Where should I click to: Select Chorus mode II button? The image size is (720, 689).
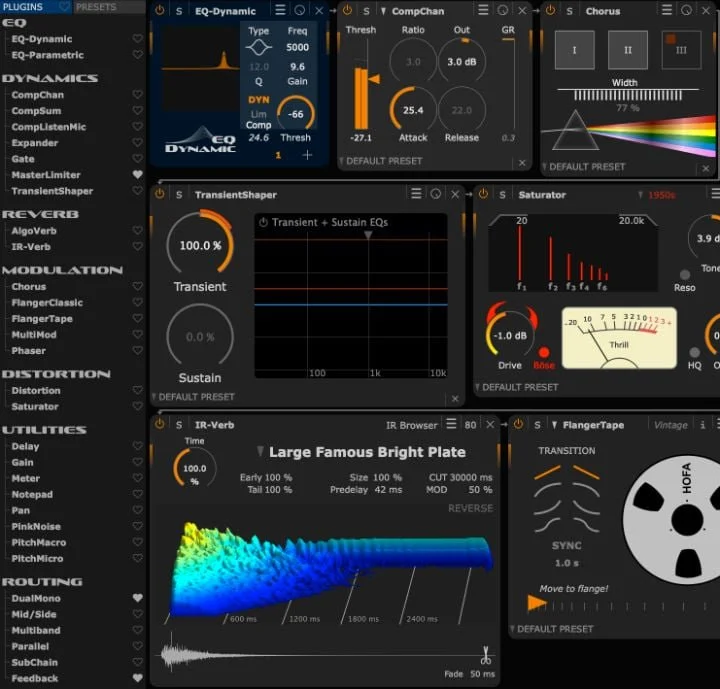tap(627, 50)
